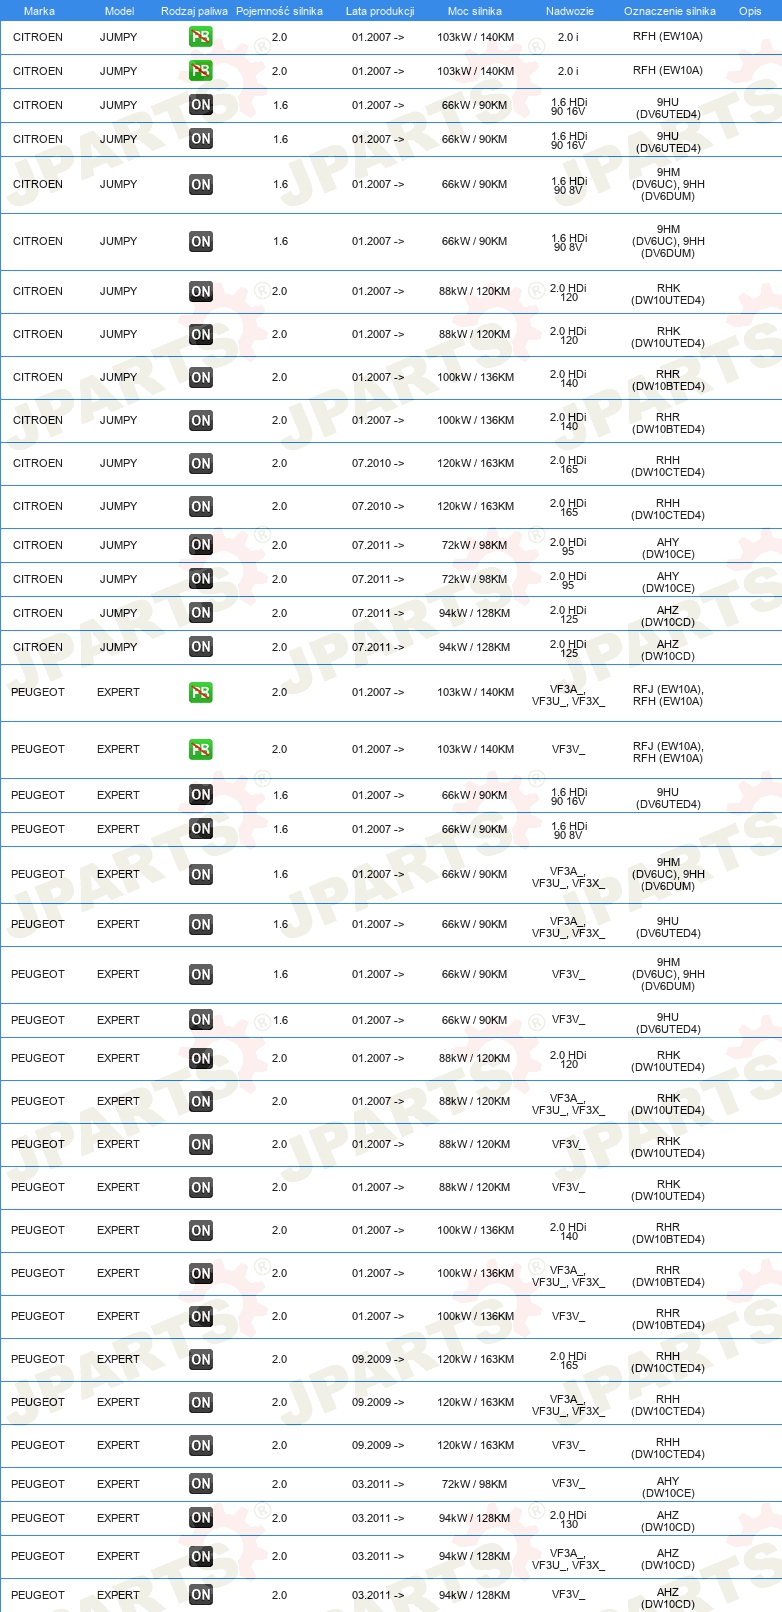Select 'RHH (DW10CTED4)' in Peugeot VF3V_ row
Image resolution: width=782 pixels, height=1612 pixels.
[668, 1448]
